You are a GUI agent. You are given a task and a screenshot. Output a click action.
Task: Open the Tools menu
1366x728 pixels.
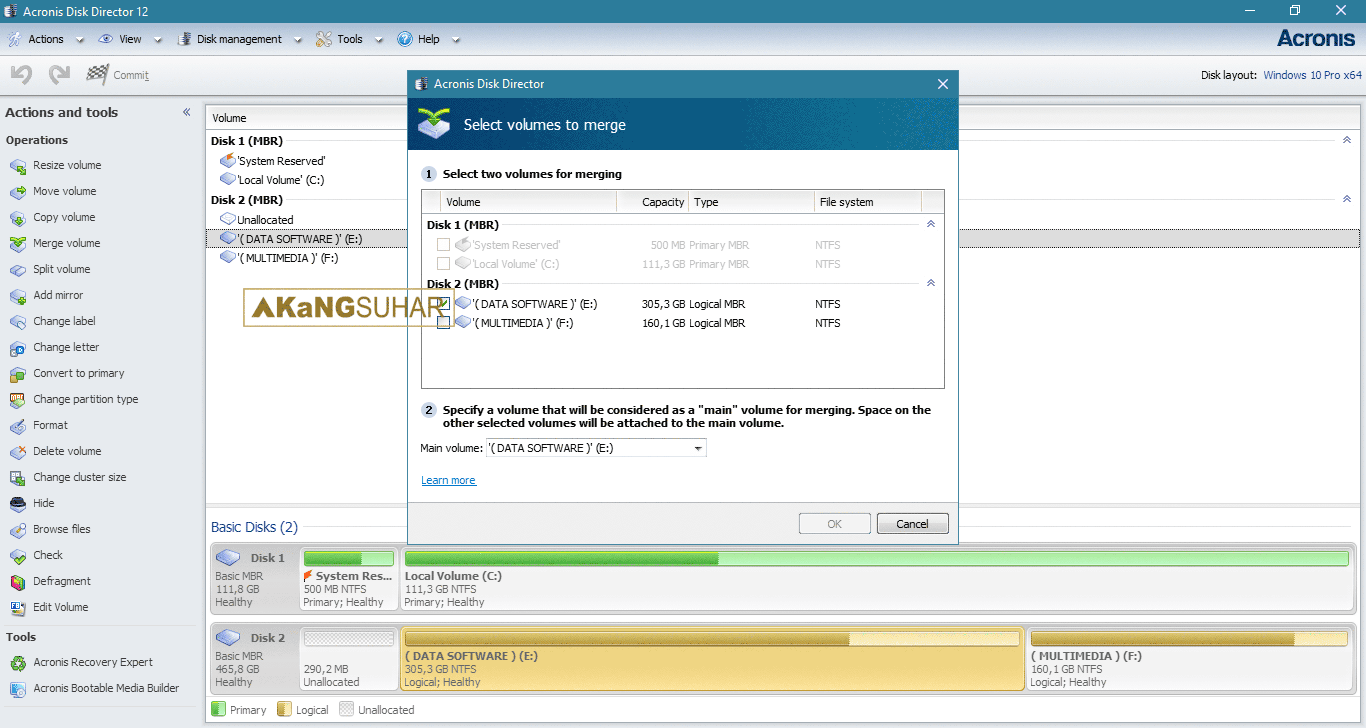[349, 39]
